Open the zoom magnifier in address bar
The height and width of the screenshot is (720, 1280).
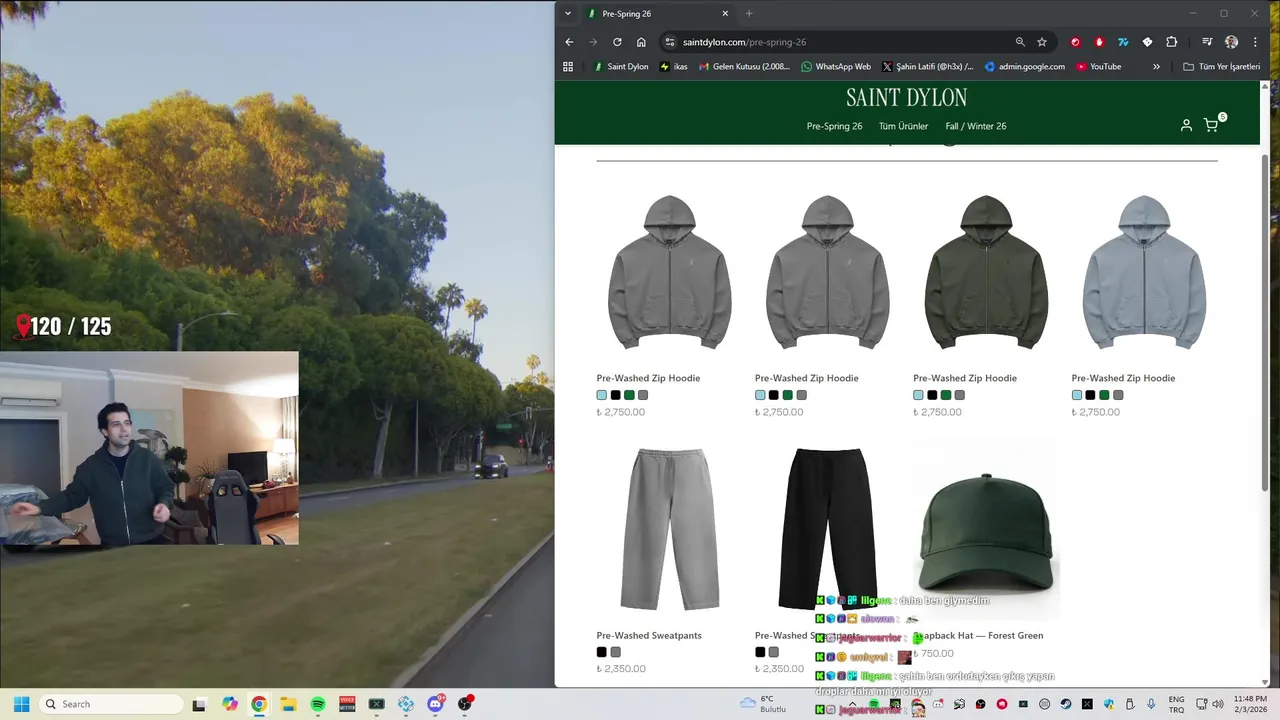(1020, 42)
